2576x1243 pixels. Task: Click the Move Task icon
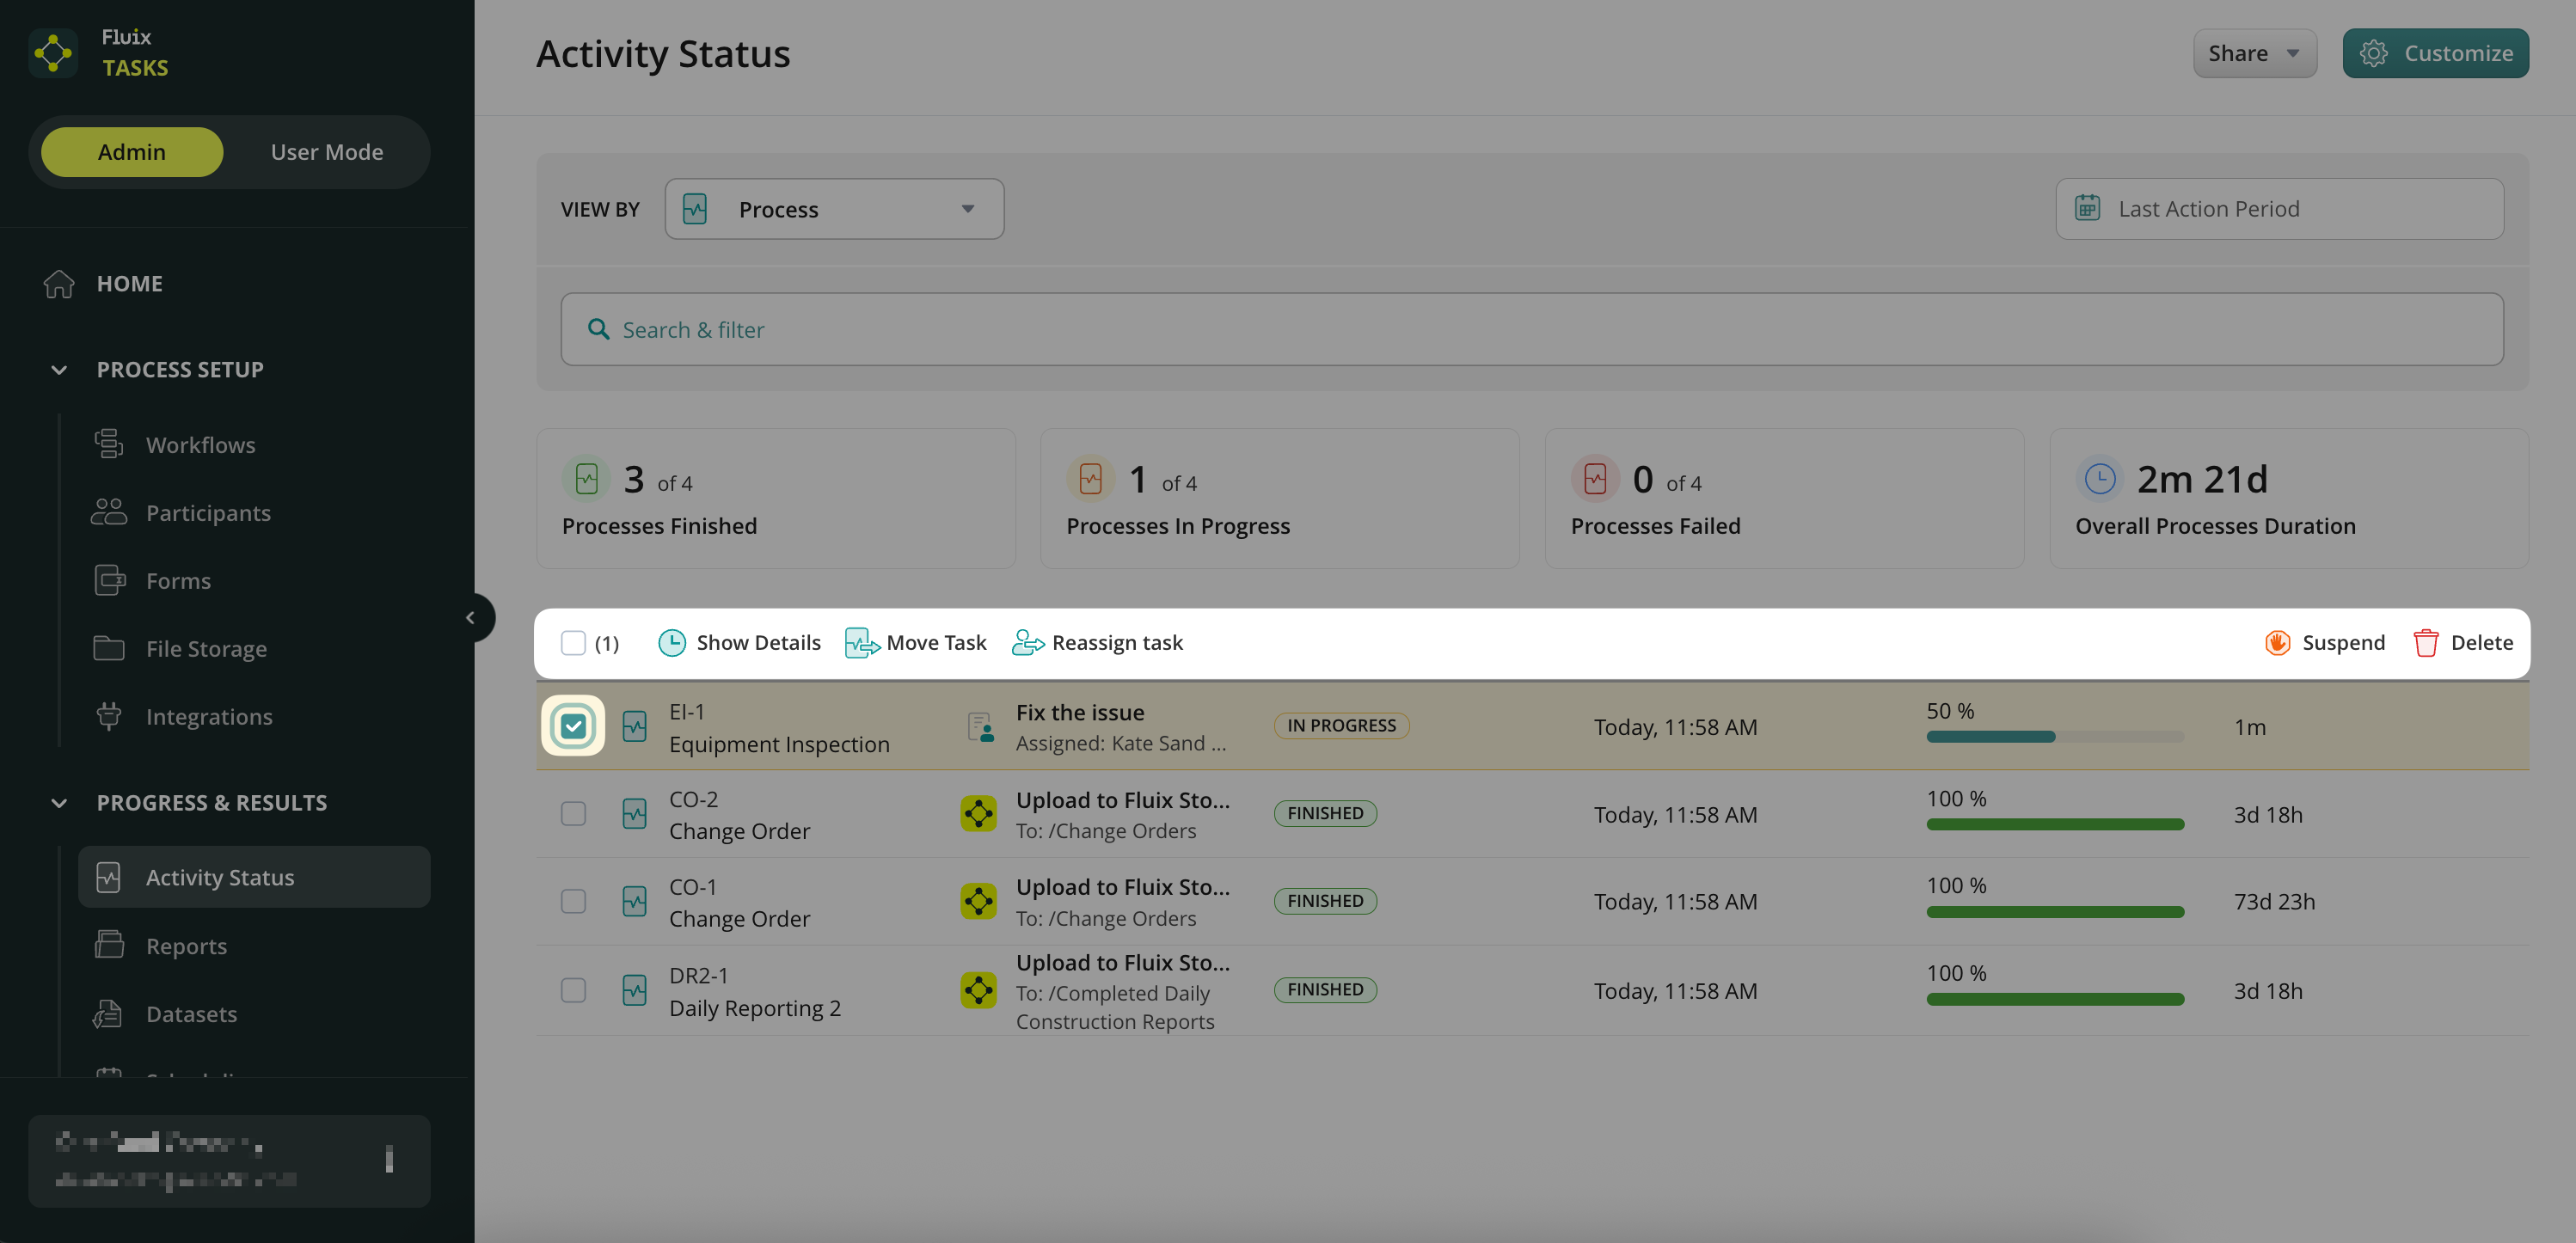click(x=861, y=643)
